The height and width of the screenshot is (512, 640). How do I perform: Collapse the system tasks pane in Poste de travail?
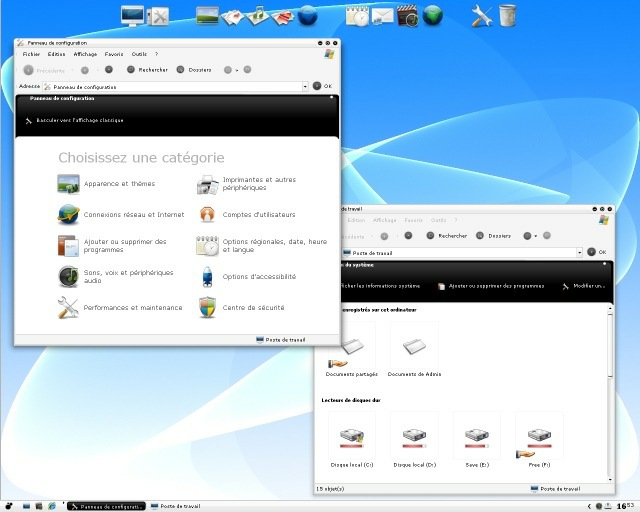pyautogui.click(x=604, y=264)
